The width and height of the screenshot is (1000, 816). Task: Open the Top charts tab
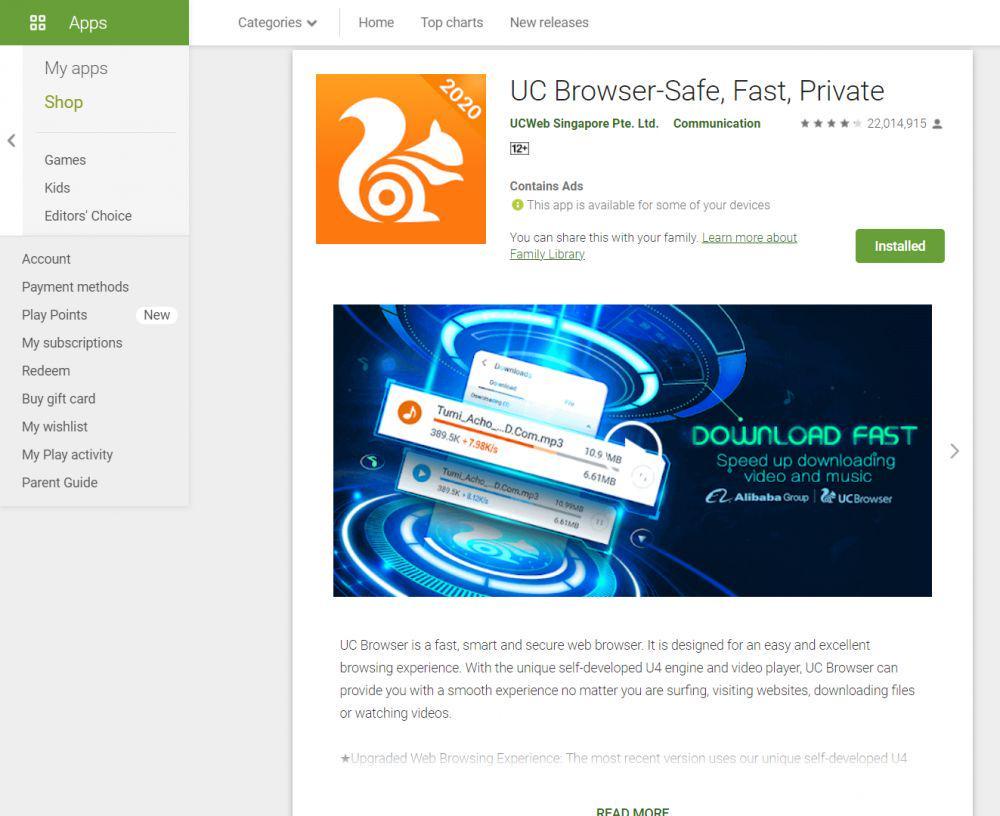pos(452,22)
